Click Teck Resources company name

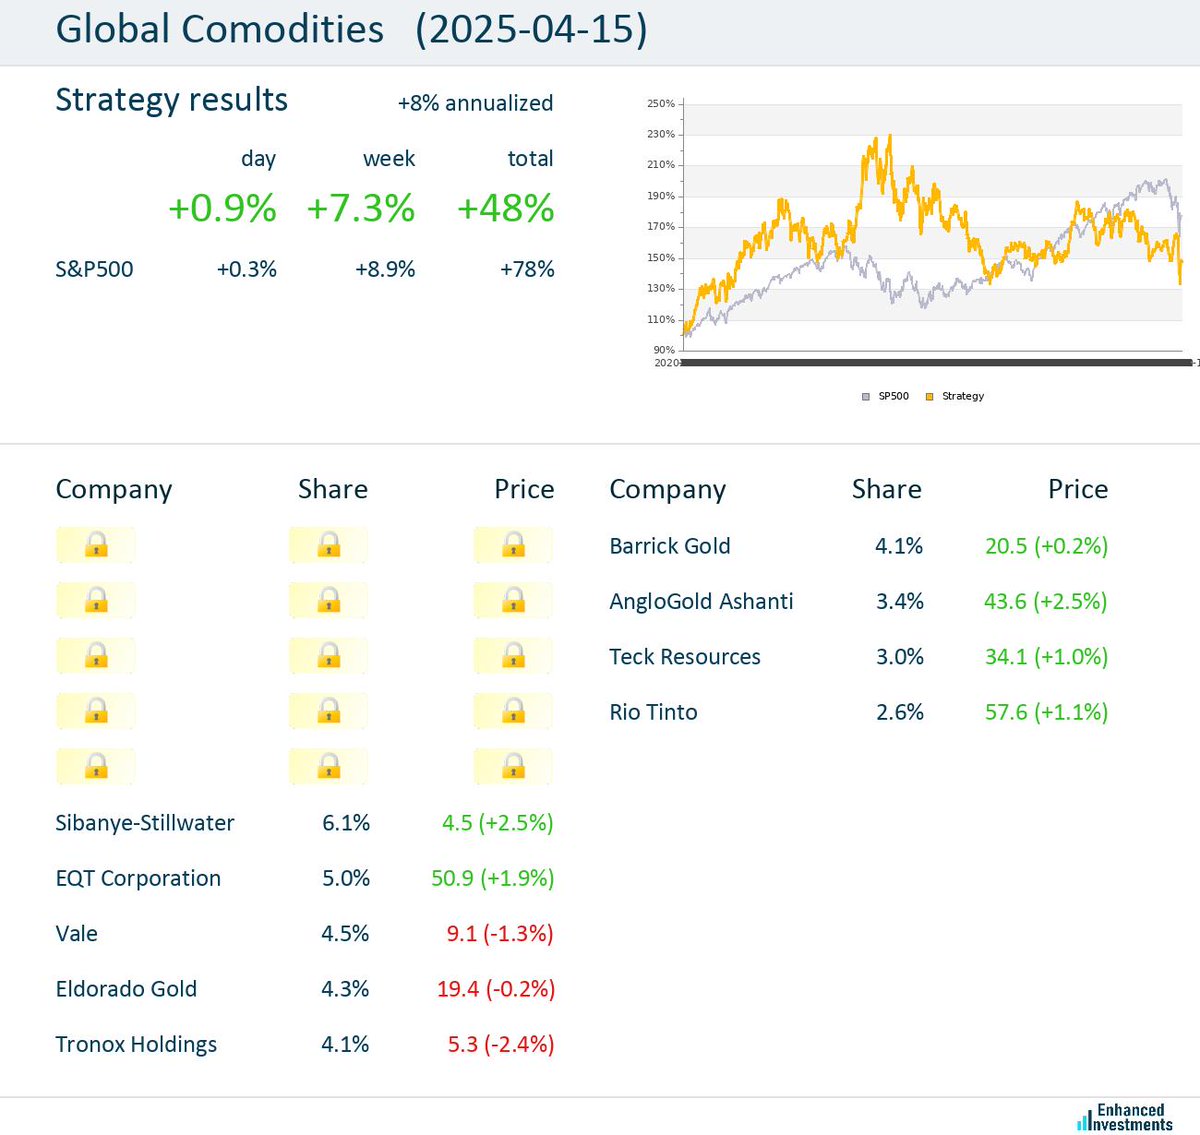pos(685,657)
